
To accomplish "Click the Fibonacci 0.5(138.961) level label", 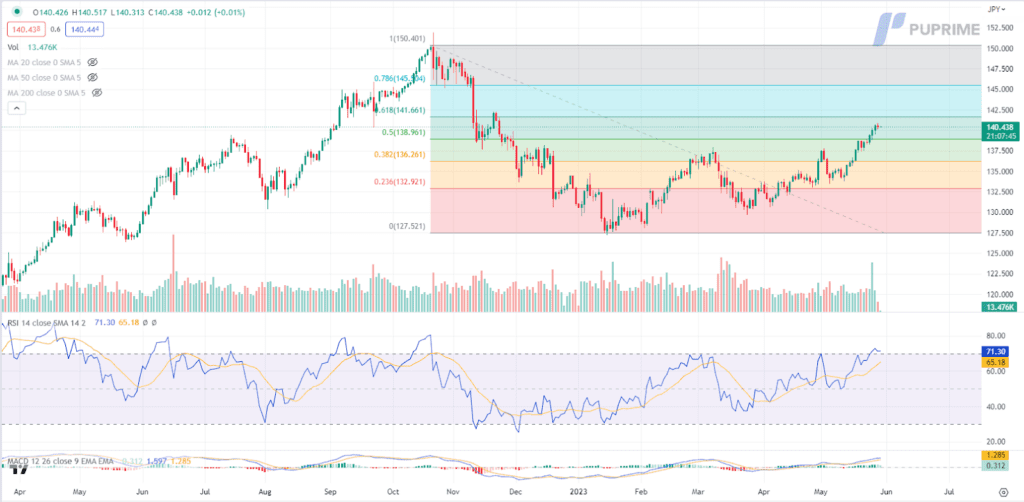I will 404,132.
